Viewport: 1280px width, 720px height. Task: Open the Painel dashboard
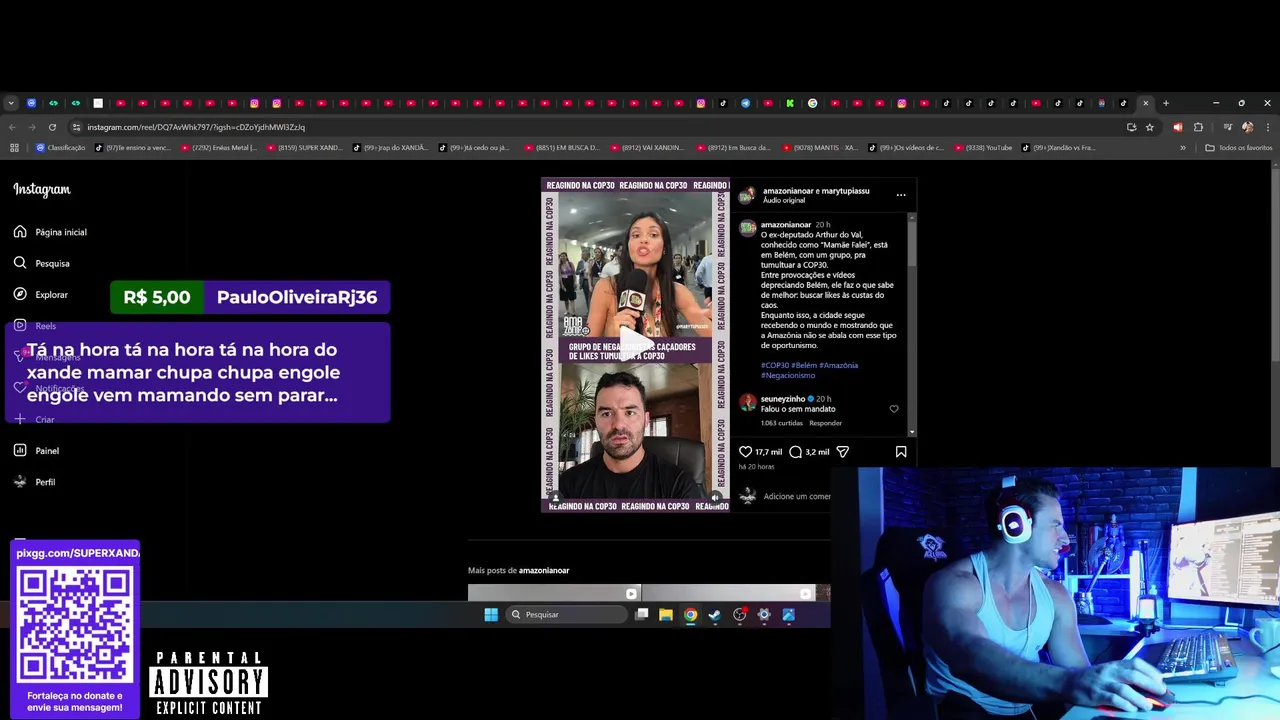(36, 451)
